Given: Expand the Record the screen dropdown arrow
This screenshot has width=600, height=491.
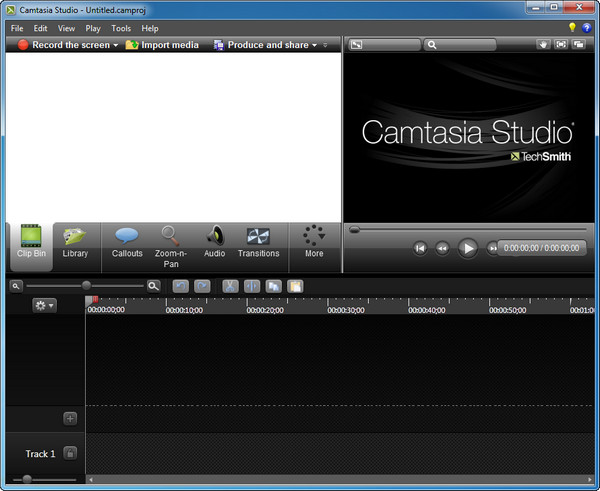Looking at the screenshot, I should click(x=116, y=45).
